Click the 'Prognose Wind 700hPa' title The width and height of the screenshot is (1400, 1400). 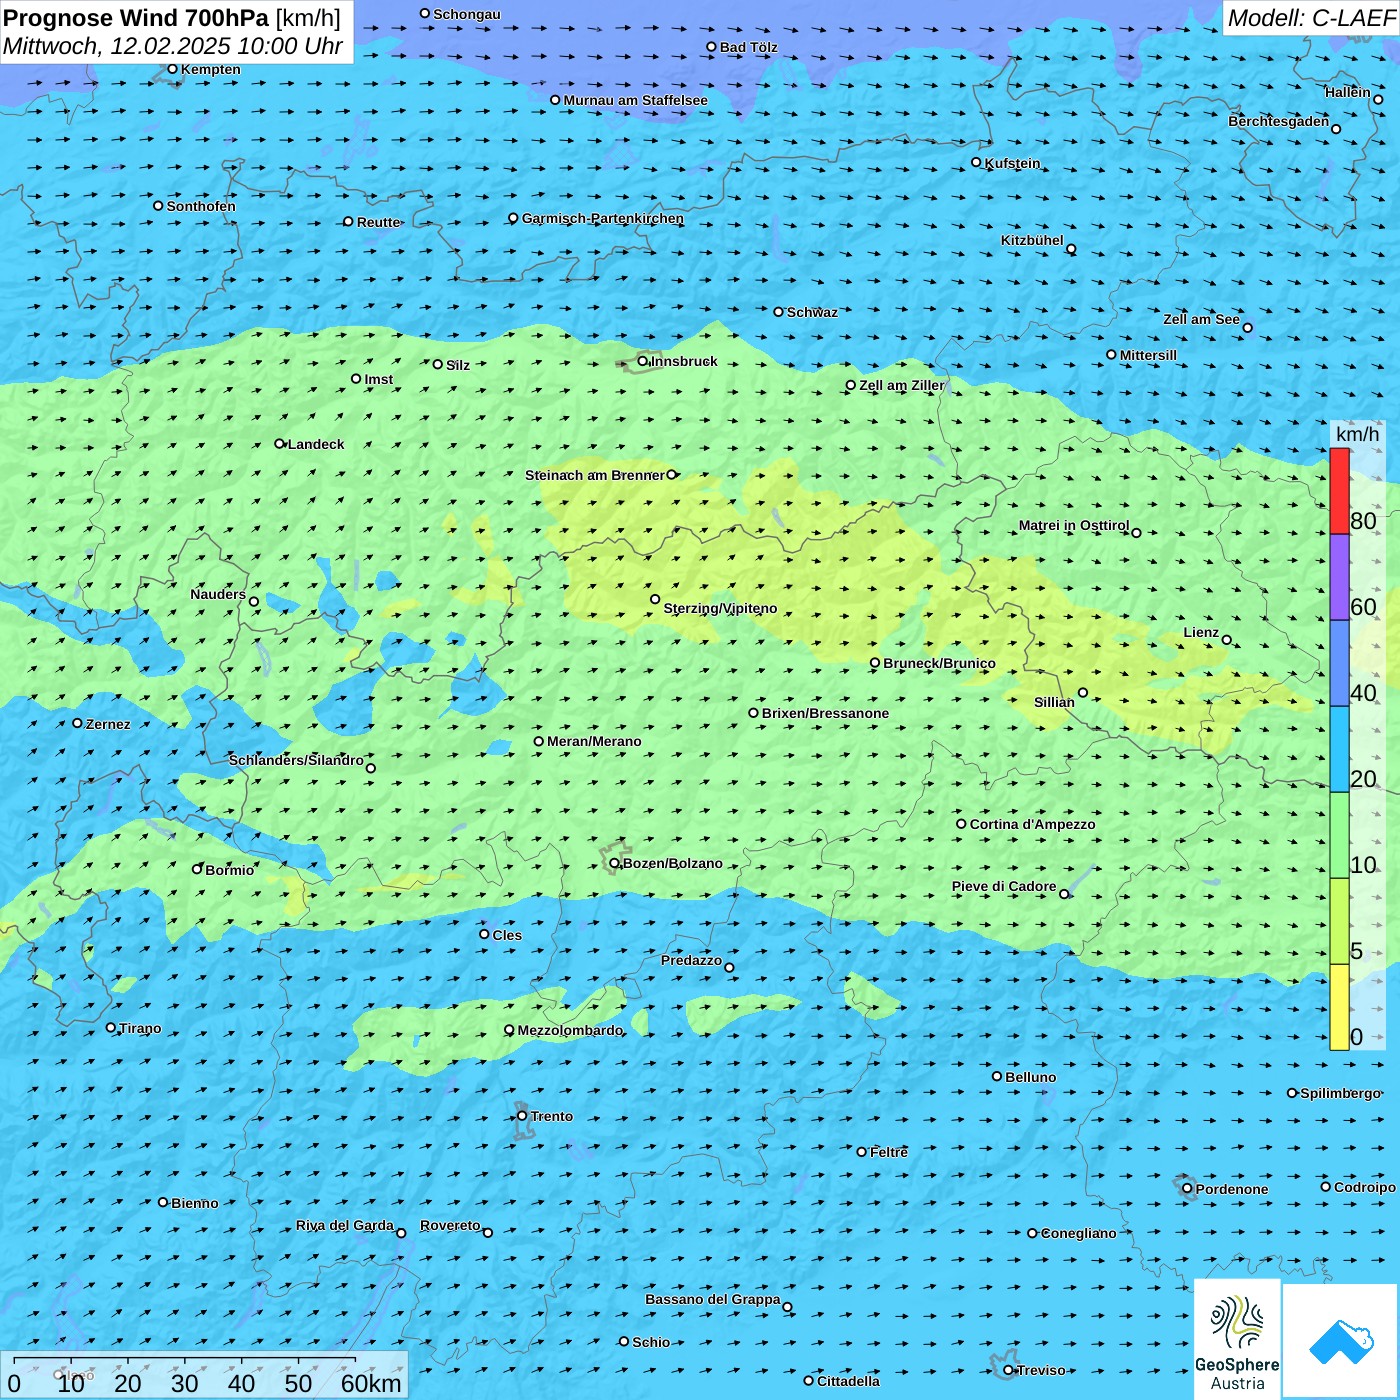[137, 18]
